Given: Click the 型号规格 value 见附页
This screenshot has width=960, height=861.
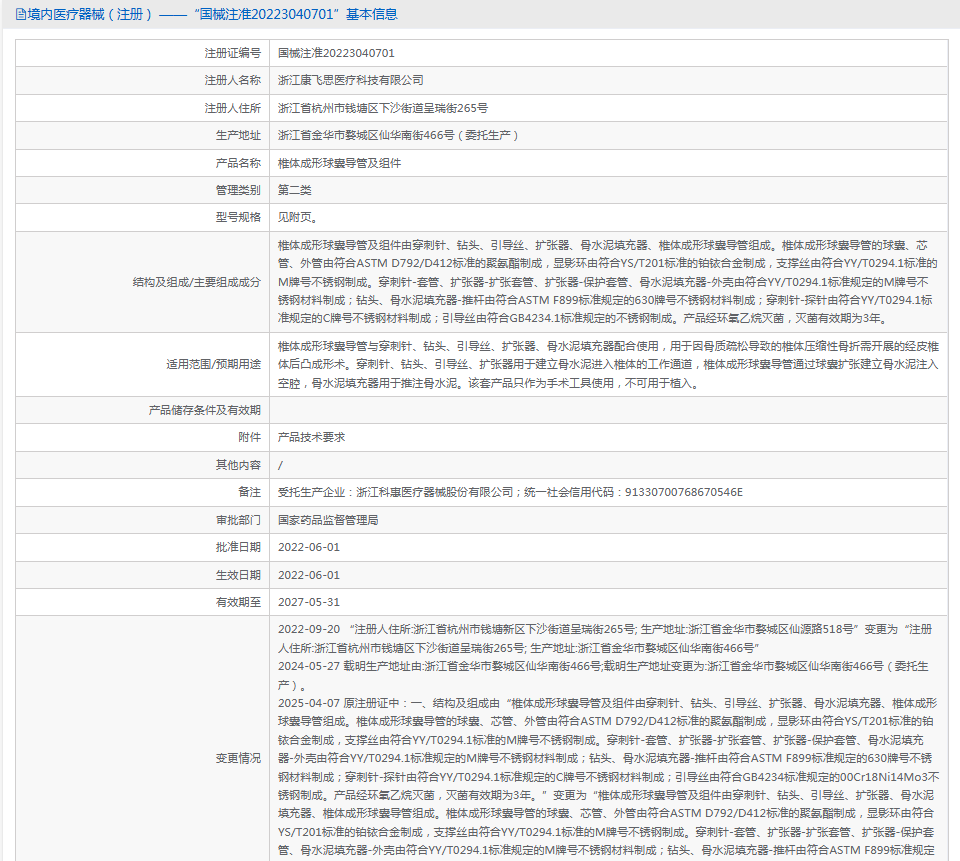Looking at the screenshot, I should tap(298, 217).
